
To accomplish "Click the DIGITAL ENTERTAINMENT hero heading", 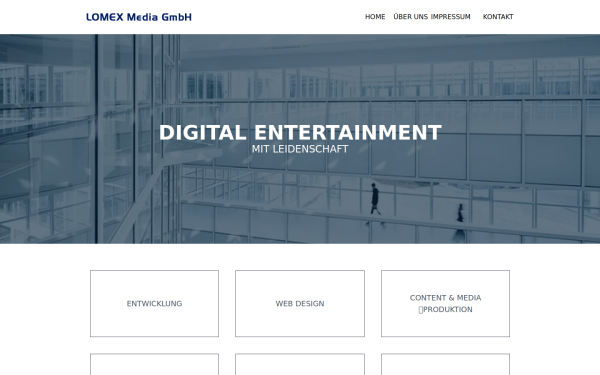I will [300, 133].
